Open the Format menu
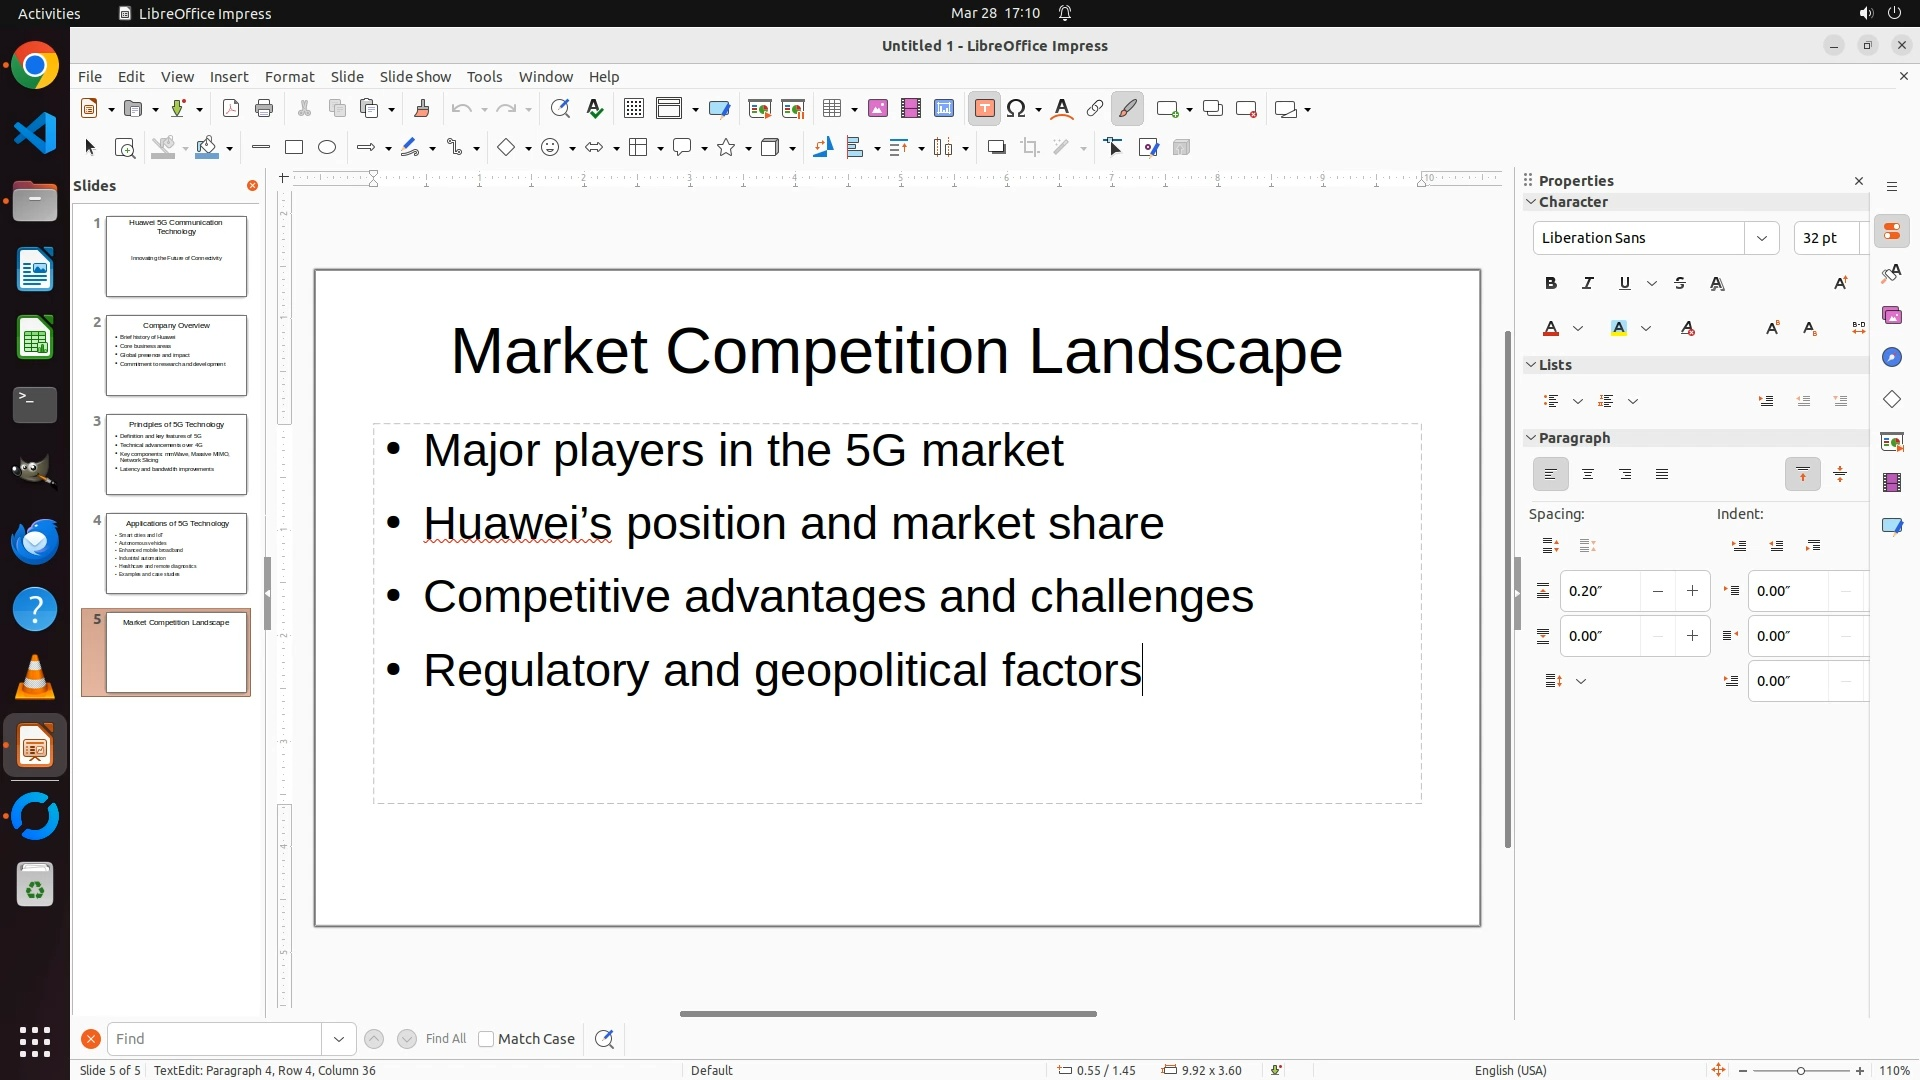 click(289, 77)
